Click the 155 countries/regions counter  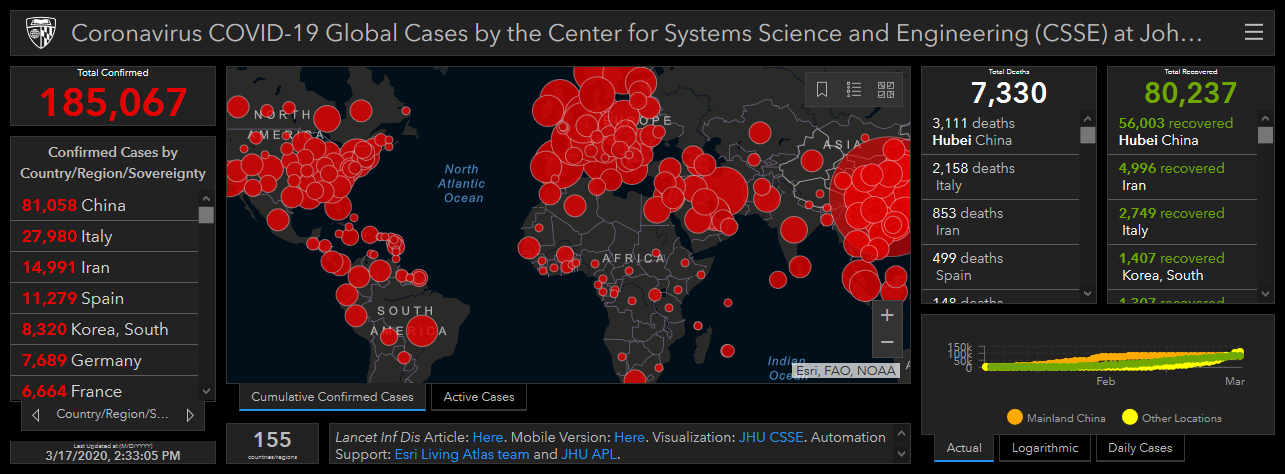pyautogui.click(x=272, y=444)
